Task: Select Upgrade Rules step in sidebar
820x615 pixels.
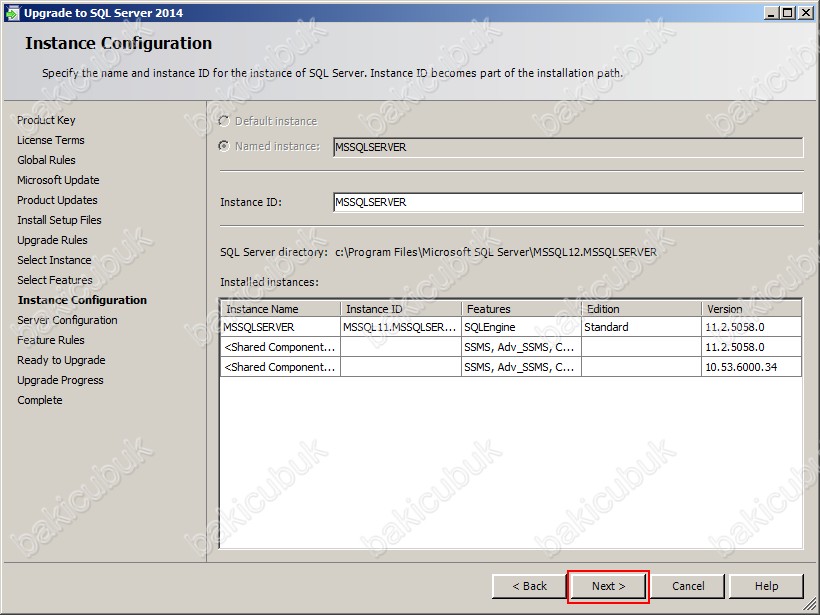Action: (x=52, y=240)
